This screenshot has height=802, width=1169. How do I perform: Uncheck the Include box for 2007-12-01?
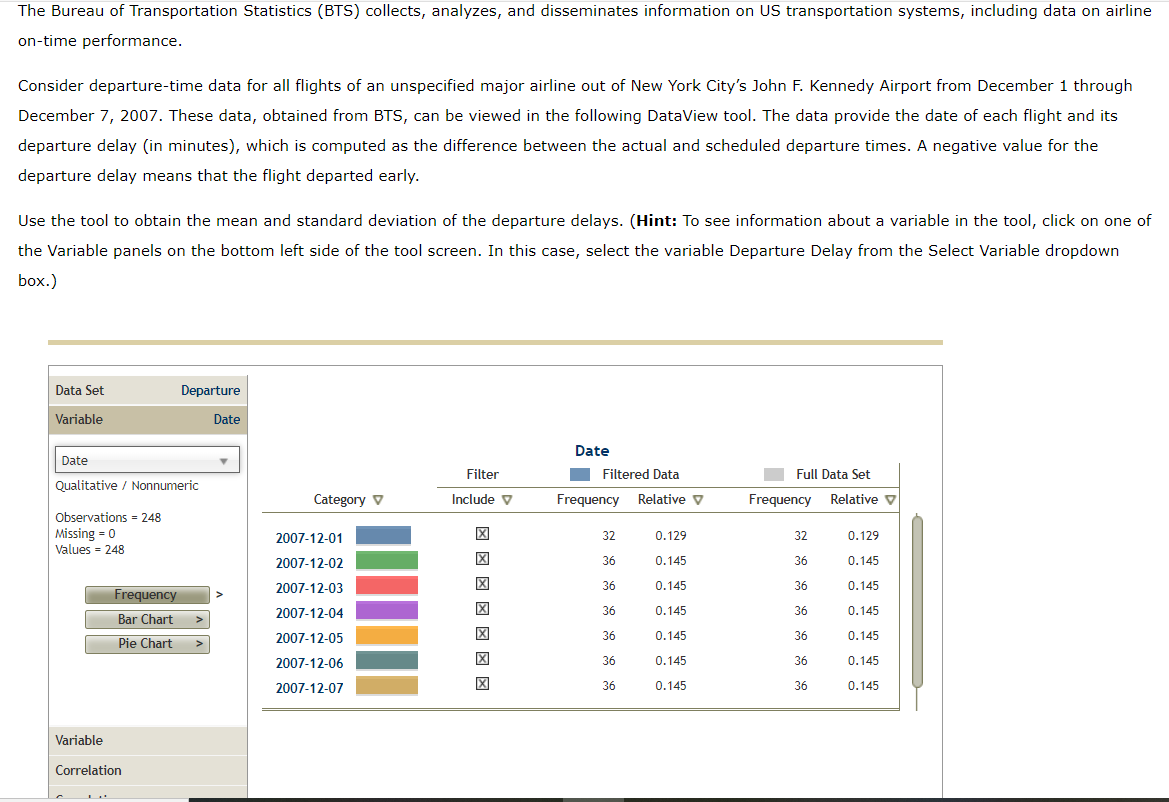click(x=482, y=534)
